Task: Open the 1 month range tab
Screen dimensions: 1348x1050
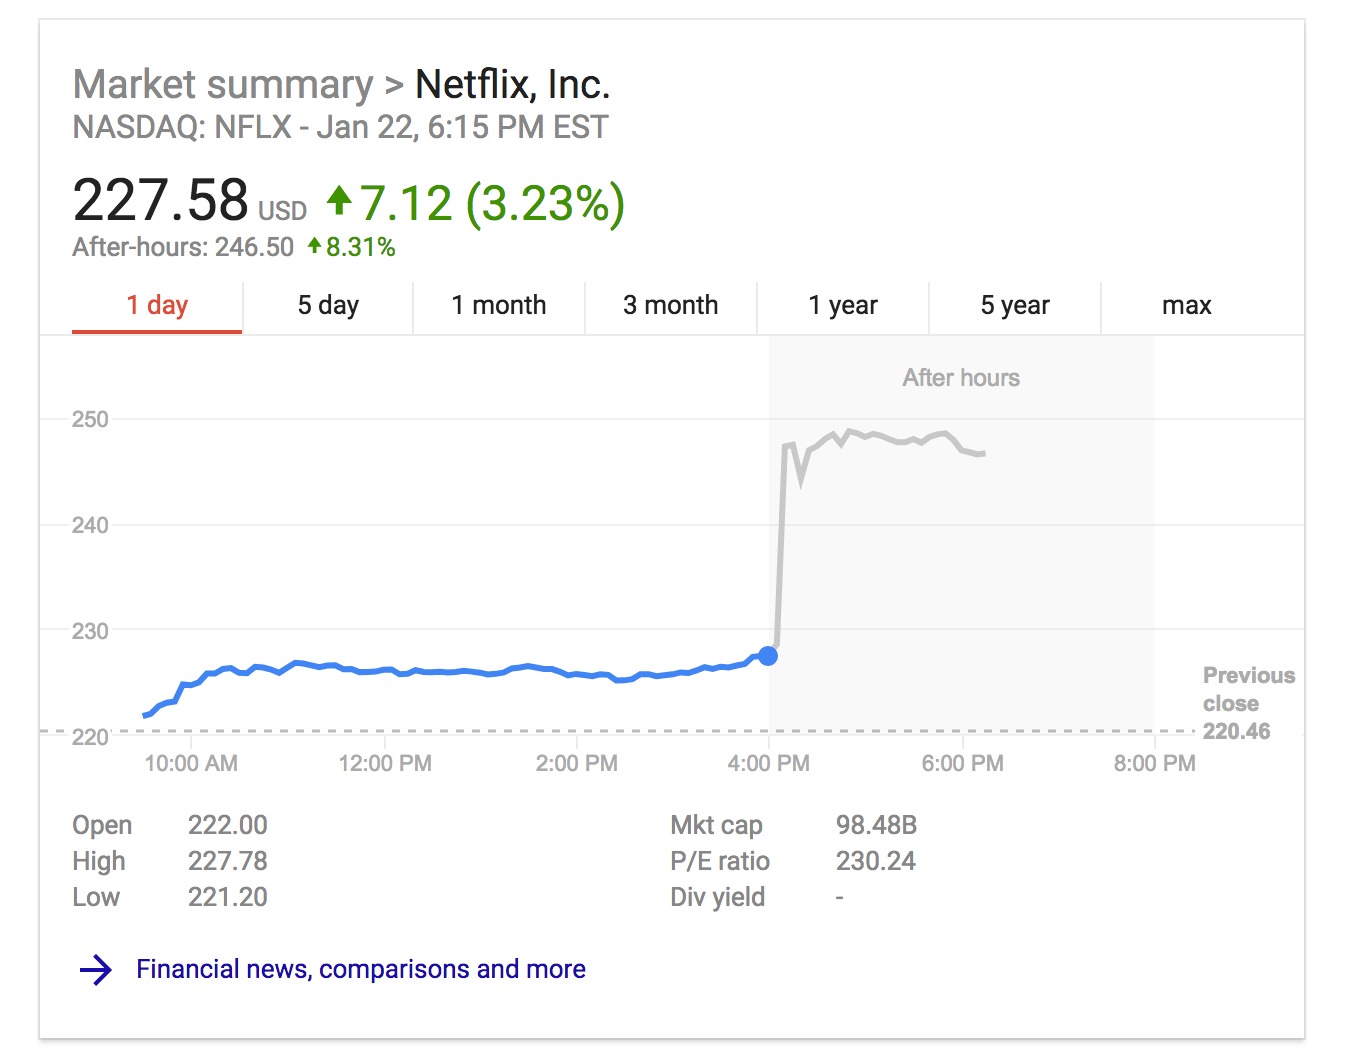Action: 499,306
